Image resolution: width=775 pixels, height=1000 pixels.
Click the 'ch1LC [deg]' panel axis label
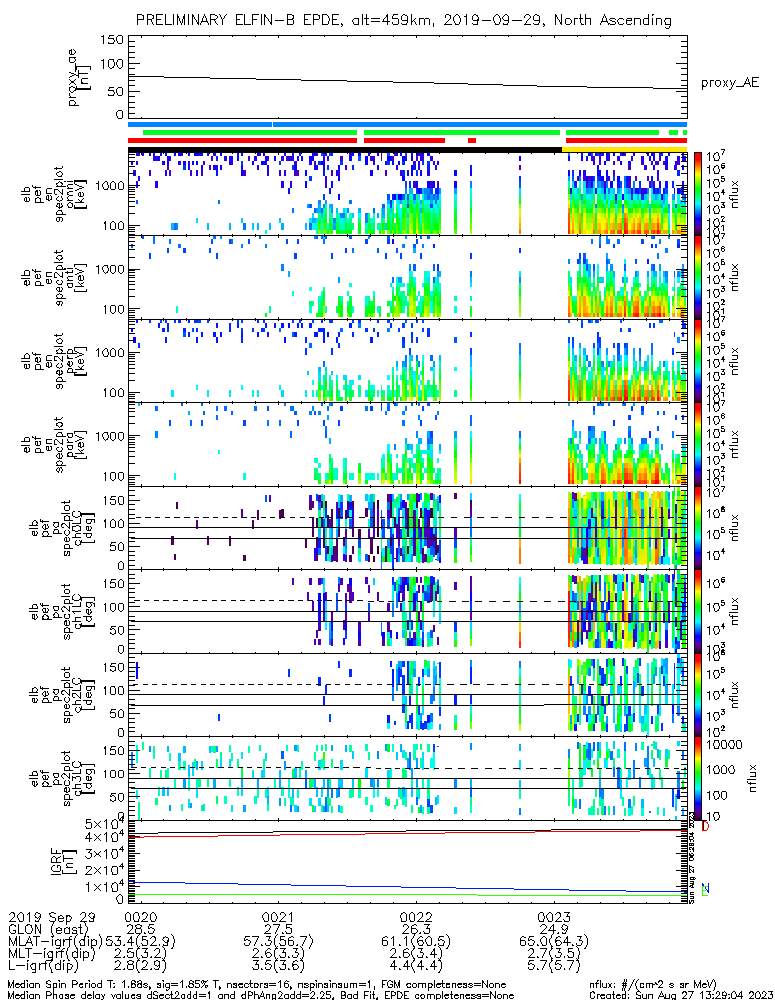point(84,612)
